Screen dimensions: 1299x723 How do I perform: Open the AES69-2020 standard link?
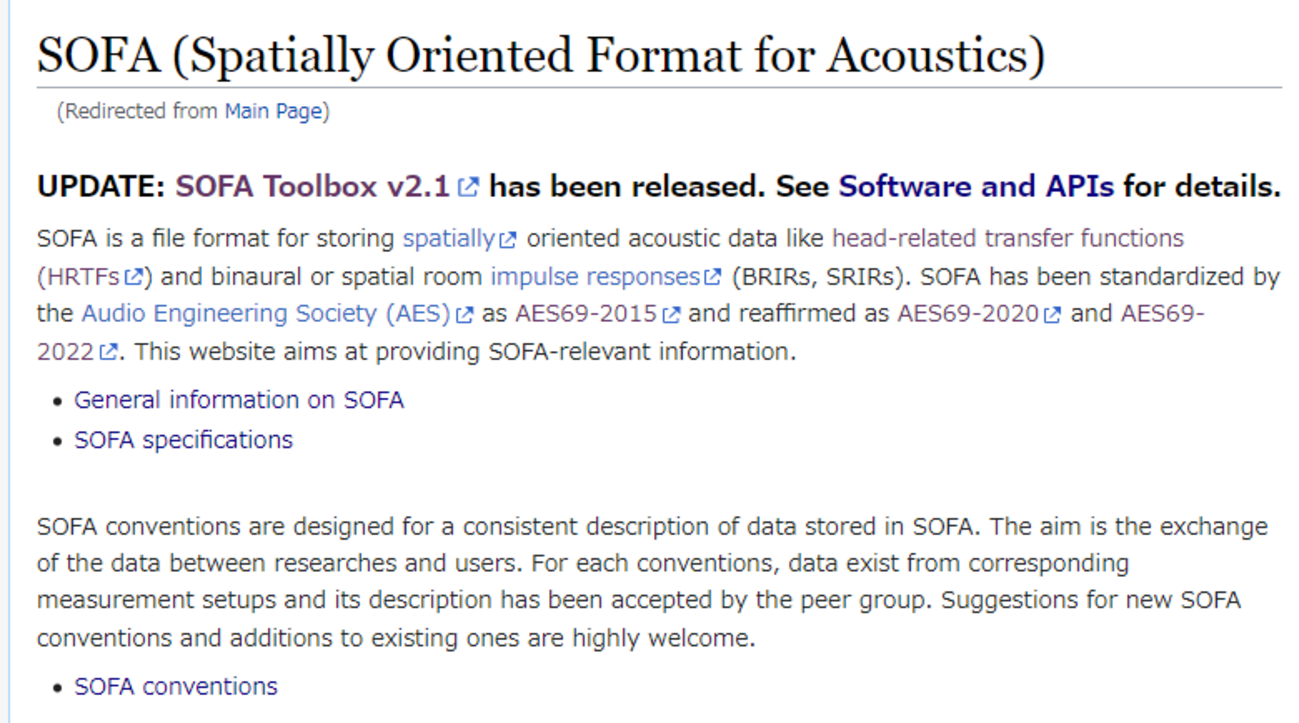tap(968, 314)
